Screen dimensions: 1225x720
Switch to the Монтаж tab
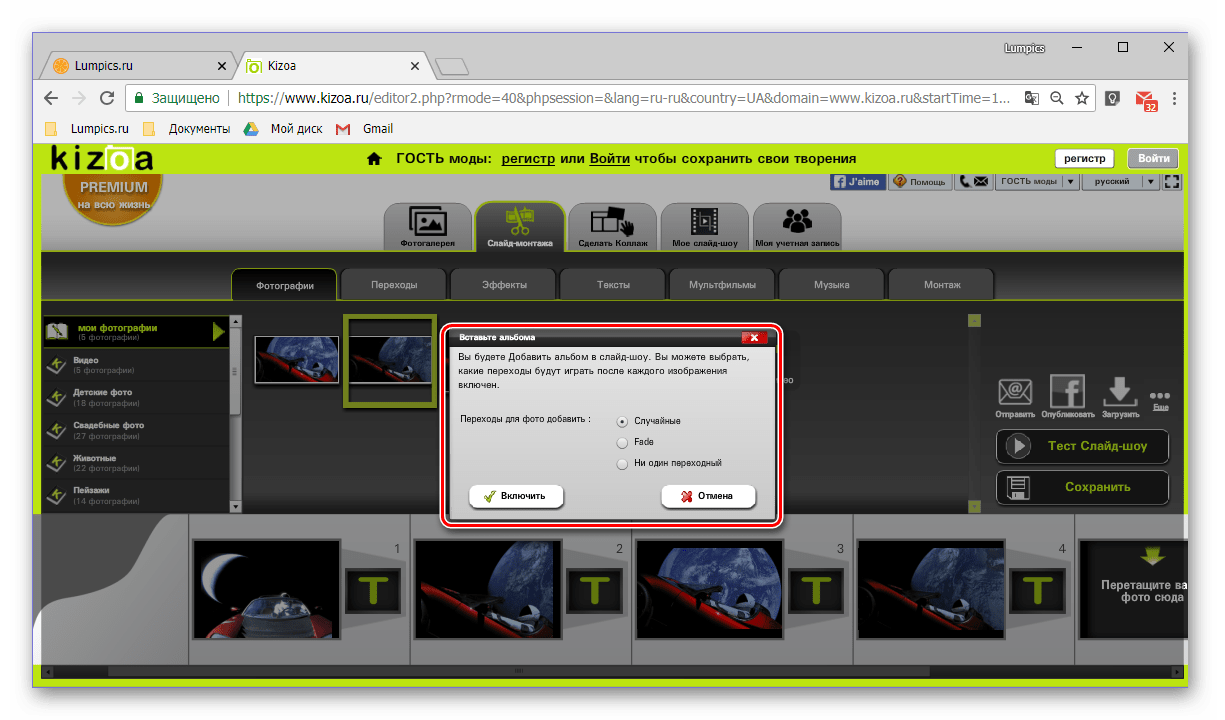942,285
